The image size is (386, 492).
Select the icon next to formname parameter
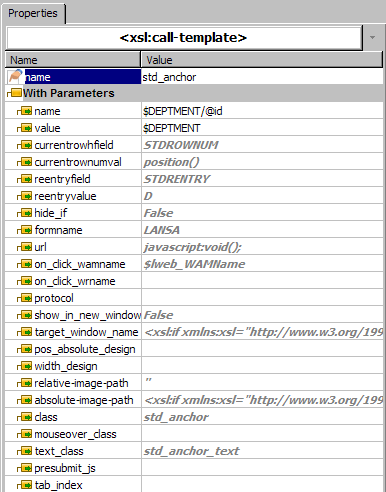(x=26, y=230)
